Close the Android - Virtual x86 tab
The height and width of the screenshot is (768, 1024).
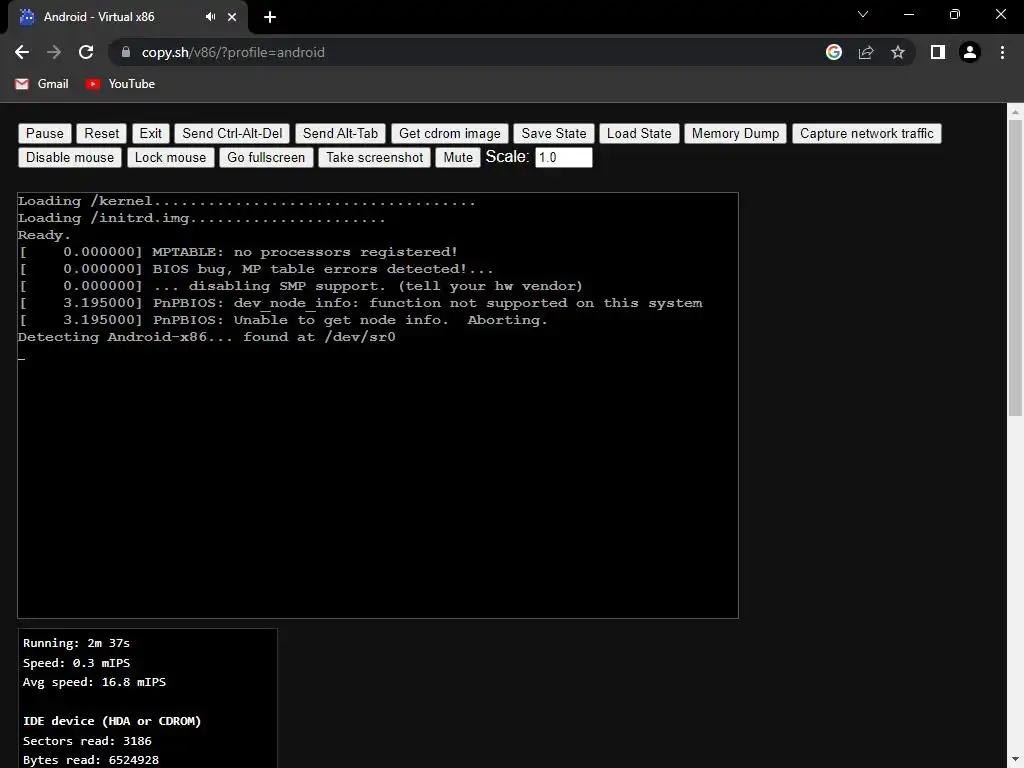(x=232, y=17)
